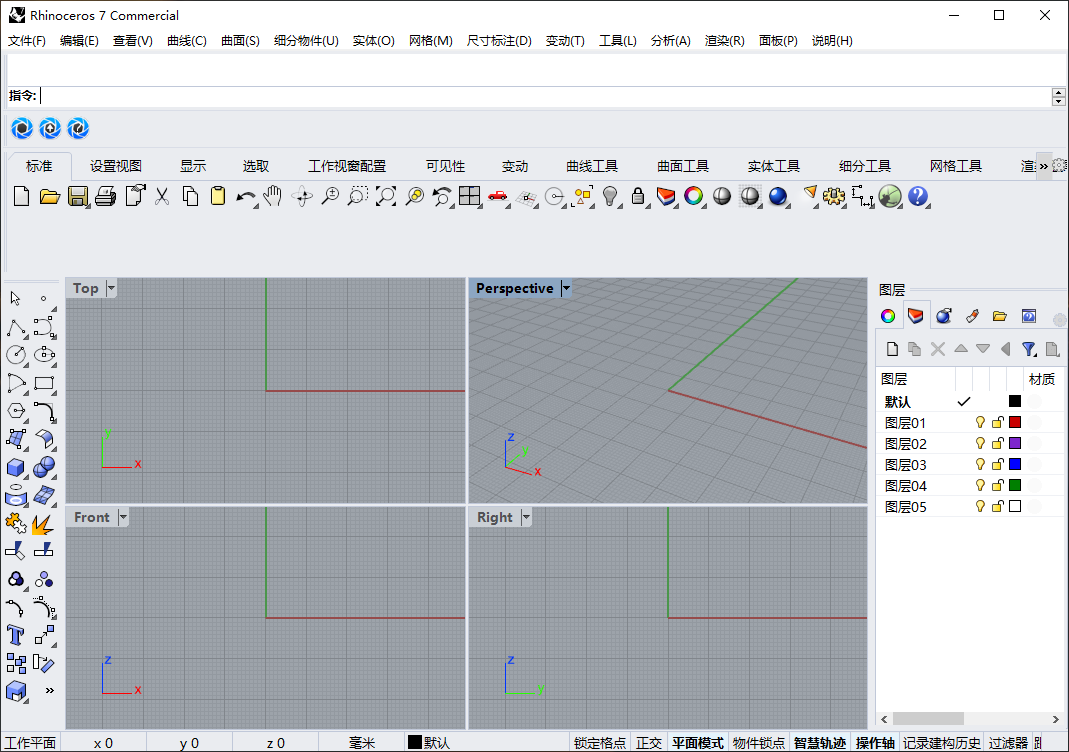
Task: Toggle Osnap (物件锁点) in status bar
Action: (x=758, y=742)
